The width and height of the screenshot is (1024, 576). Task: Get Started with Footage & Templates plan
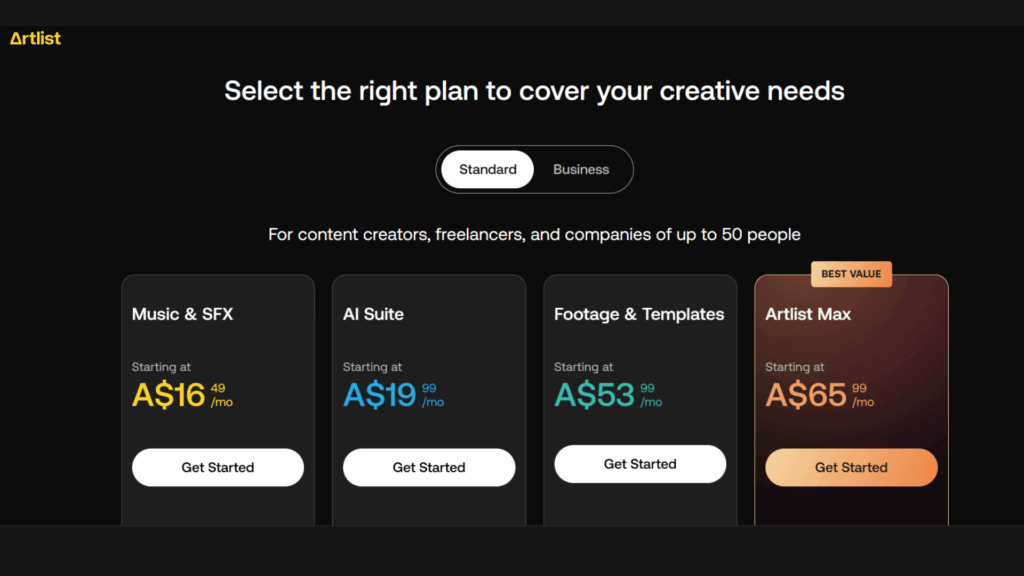[x=640, y=464]
